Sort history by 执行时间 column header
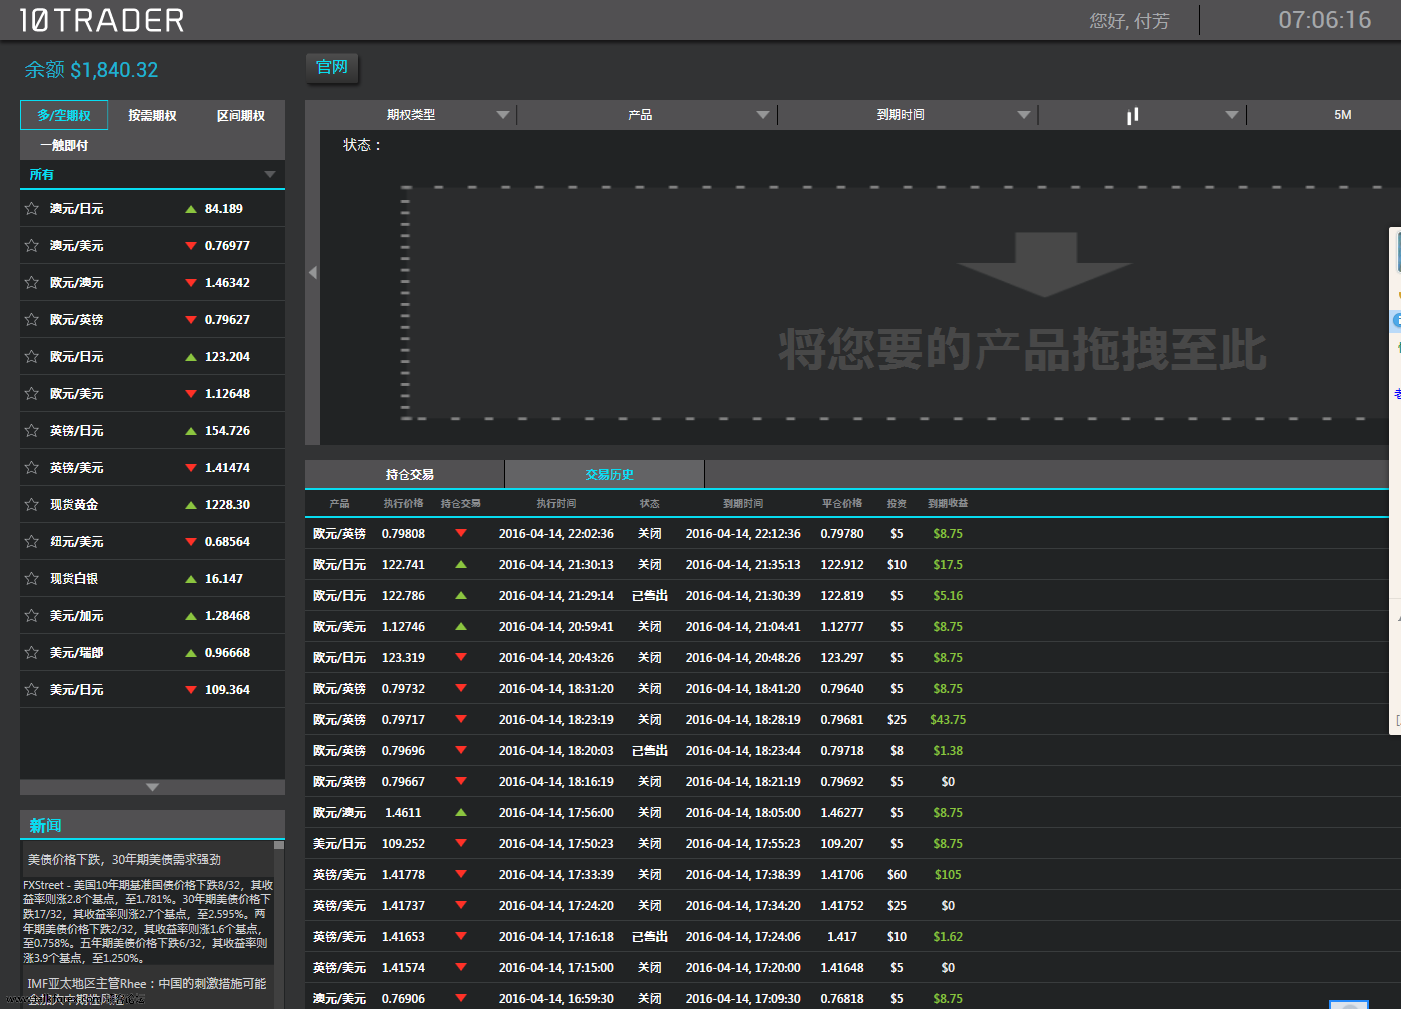This screenshot has height=1009, width=1401. point(556,504)
